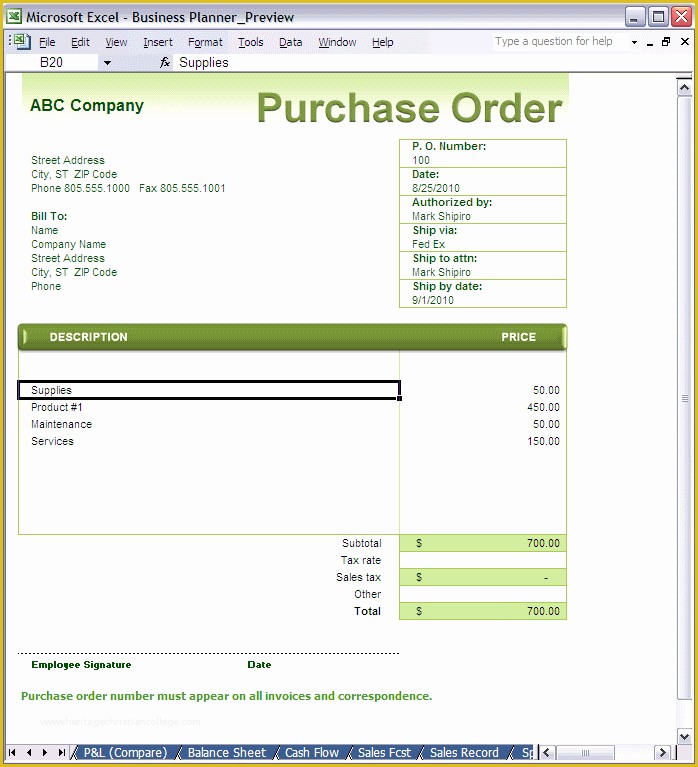
Task: Select the Employee Signature label
Action: tap(81, 665)
